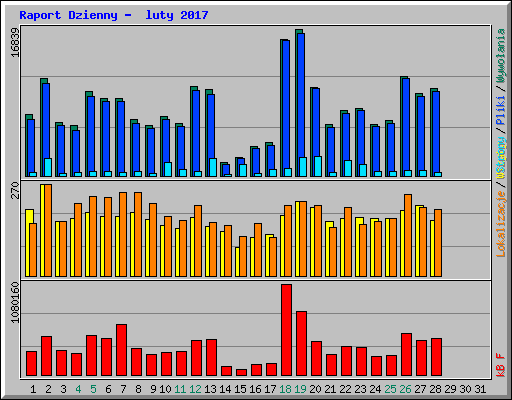The width and height of the screenshot is (512, 400).
Task: Click the Lokalizacje legend label
Action: [501, 224]
